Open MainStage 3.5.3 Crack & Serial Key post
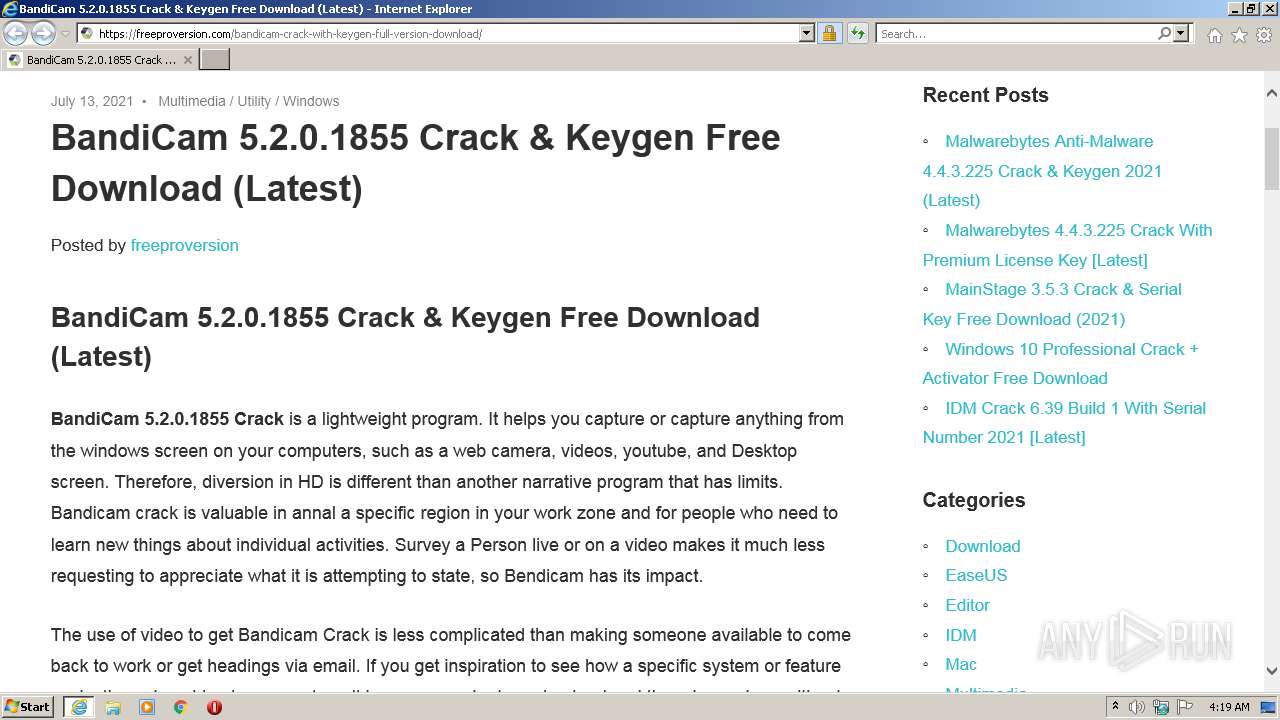The image size is (1280, 720). click(1052, 304)
